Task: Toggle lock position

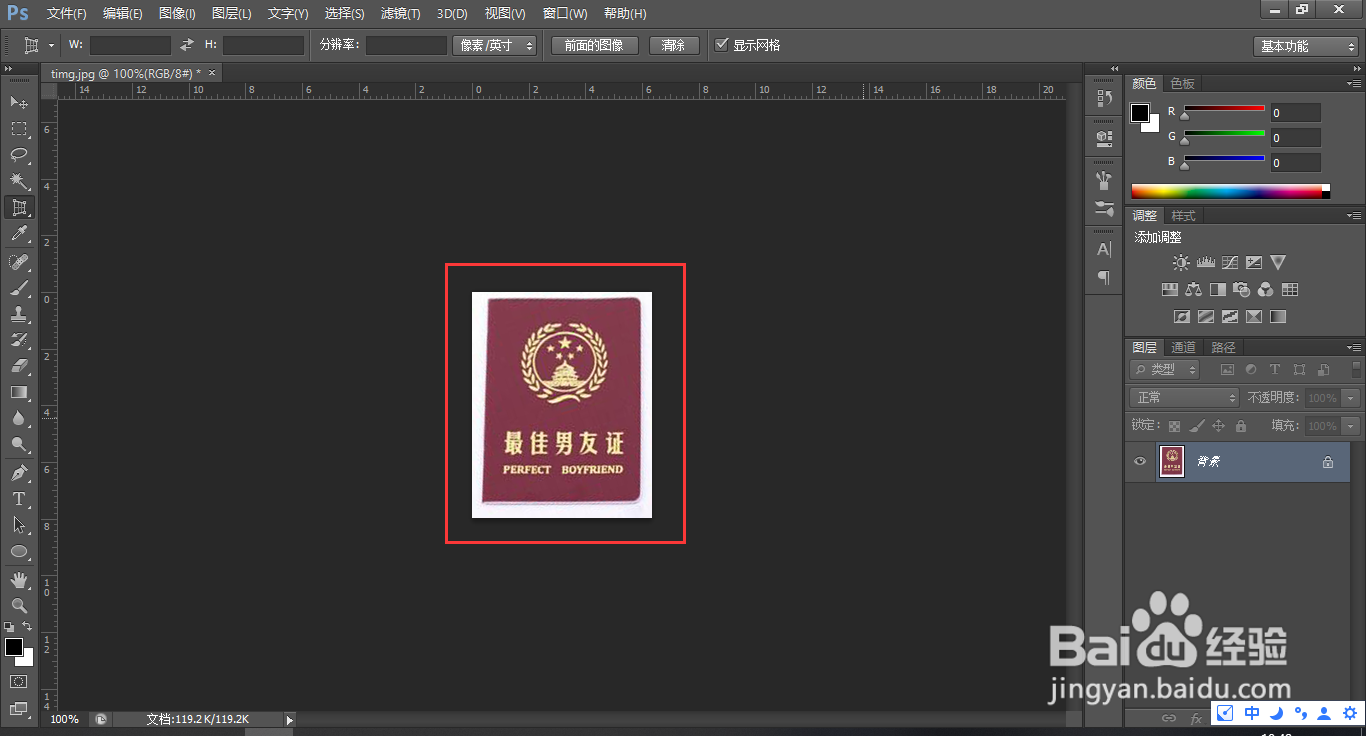Action: coord(1219,426)
